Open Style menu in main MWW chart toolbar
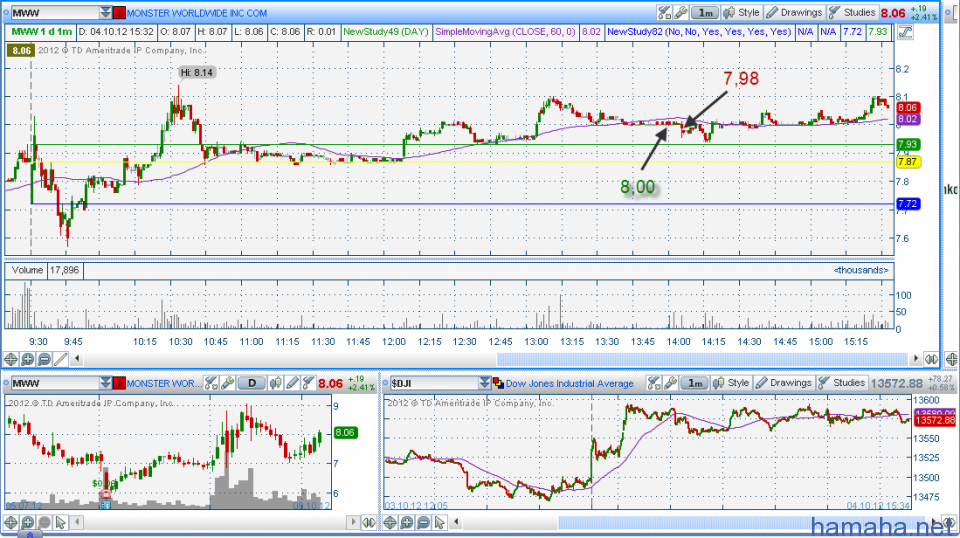The height and width of the screenshot is (538, 960). click(x=741, y=12)
